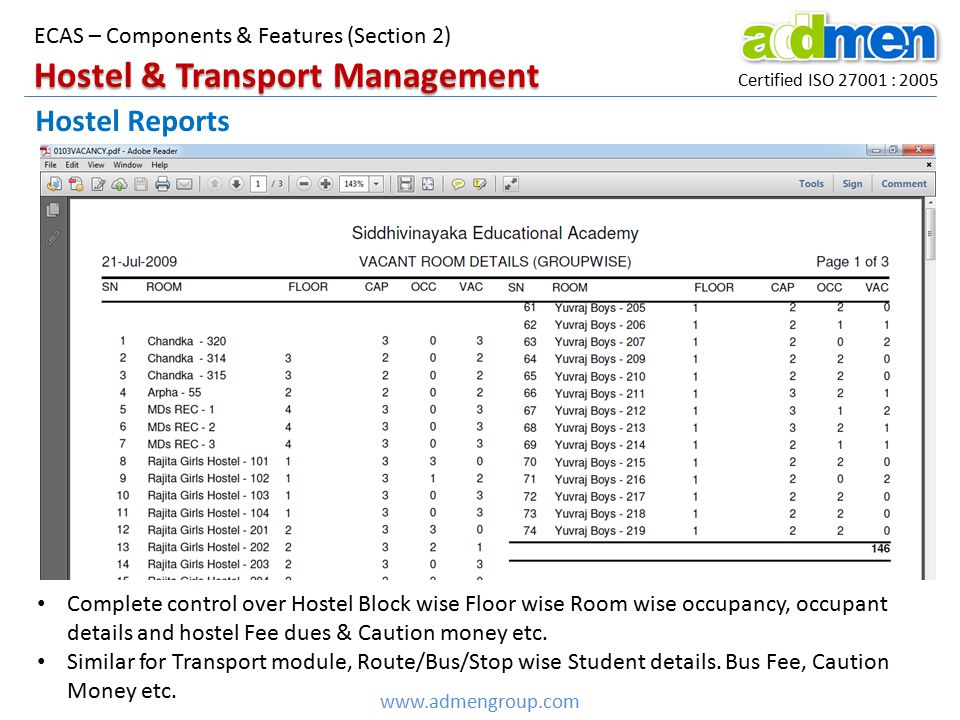Click the 'Hostel Reports' slide heading
The height and width of the screenshot is (720, 960).
pyautogui.click(x=132, y=121)
